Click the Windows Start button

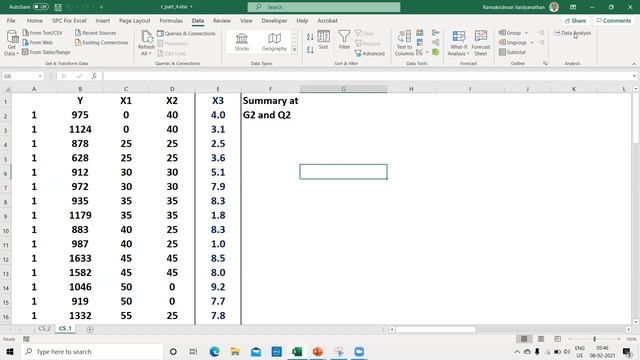coord(10,351)
